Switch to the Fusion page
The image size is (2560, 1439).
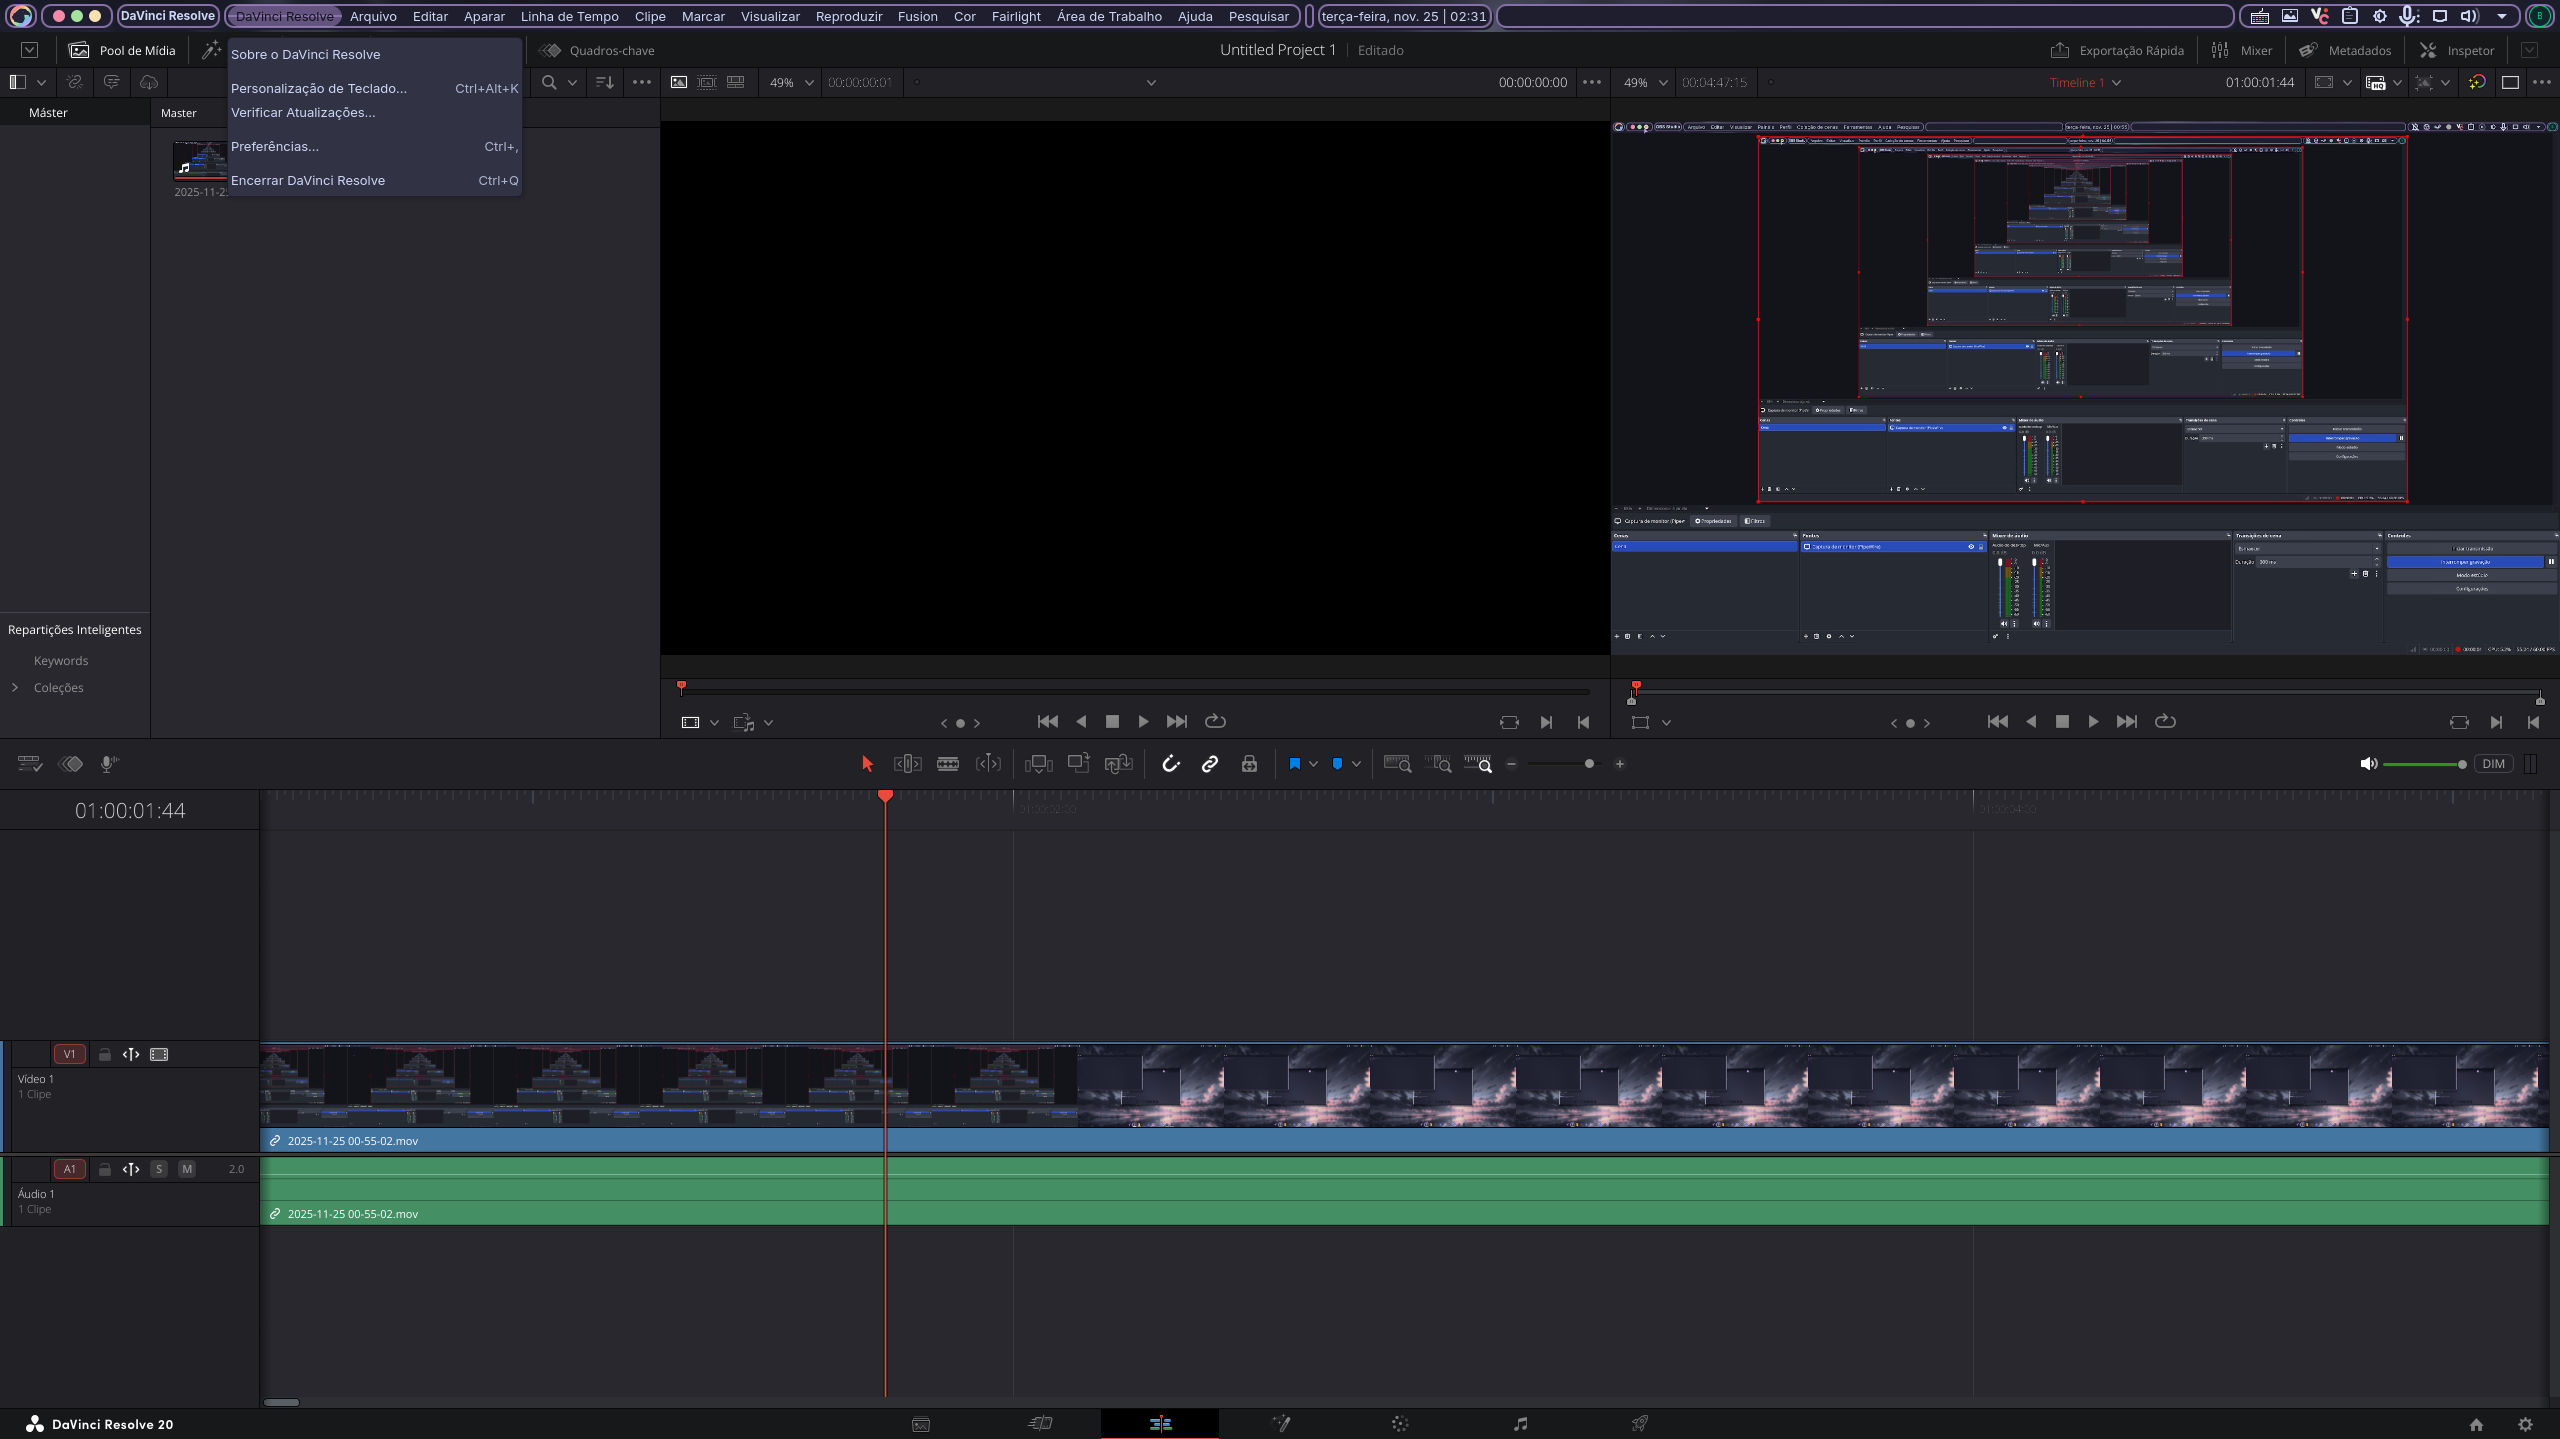coord(1282,1423)
